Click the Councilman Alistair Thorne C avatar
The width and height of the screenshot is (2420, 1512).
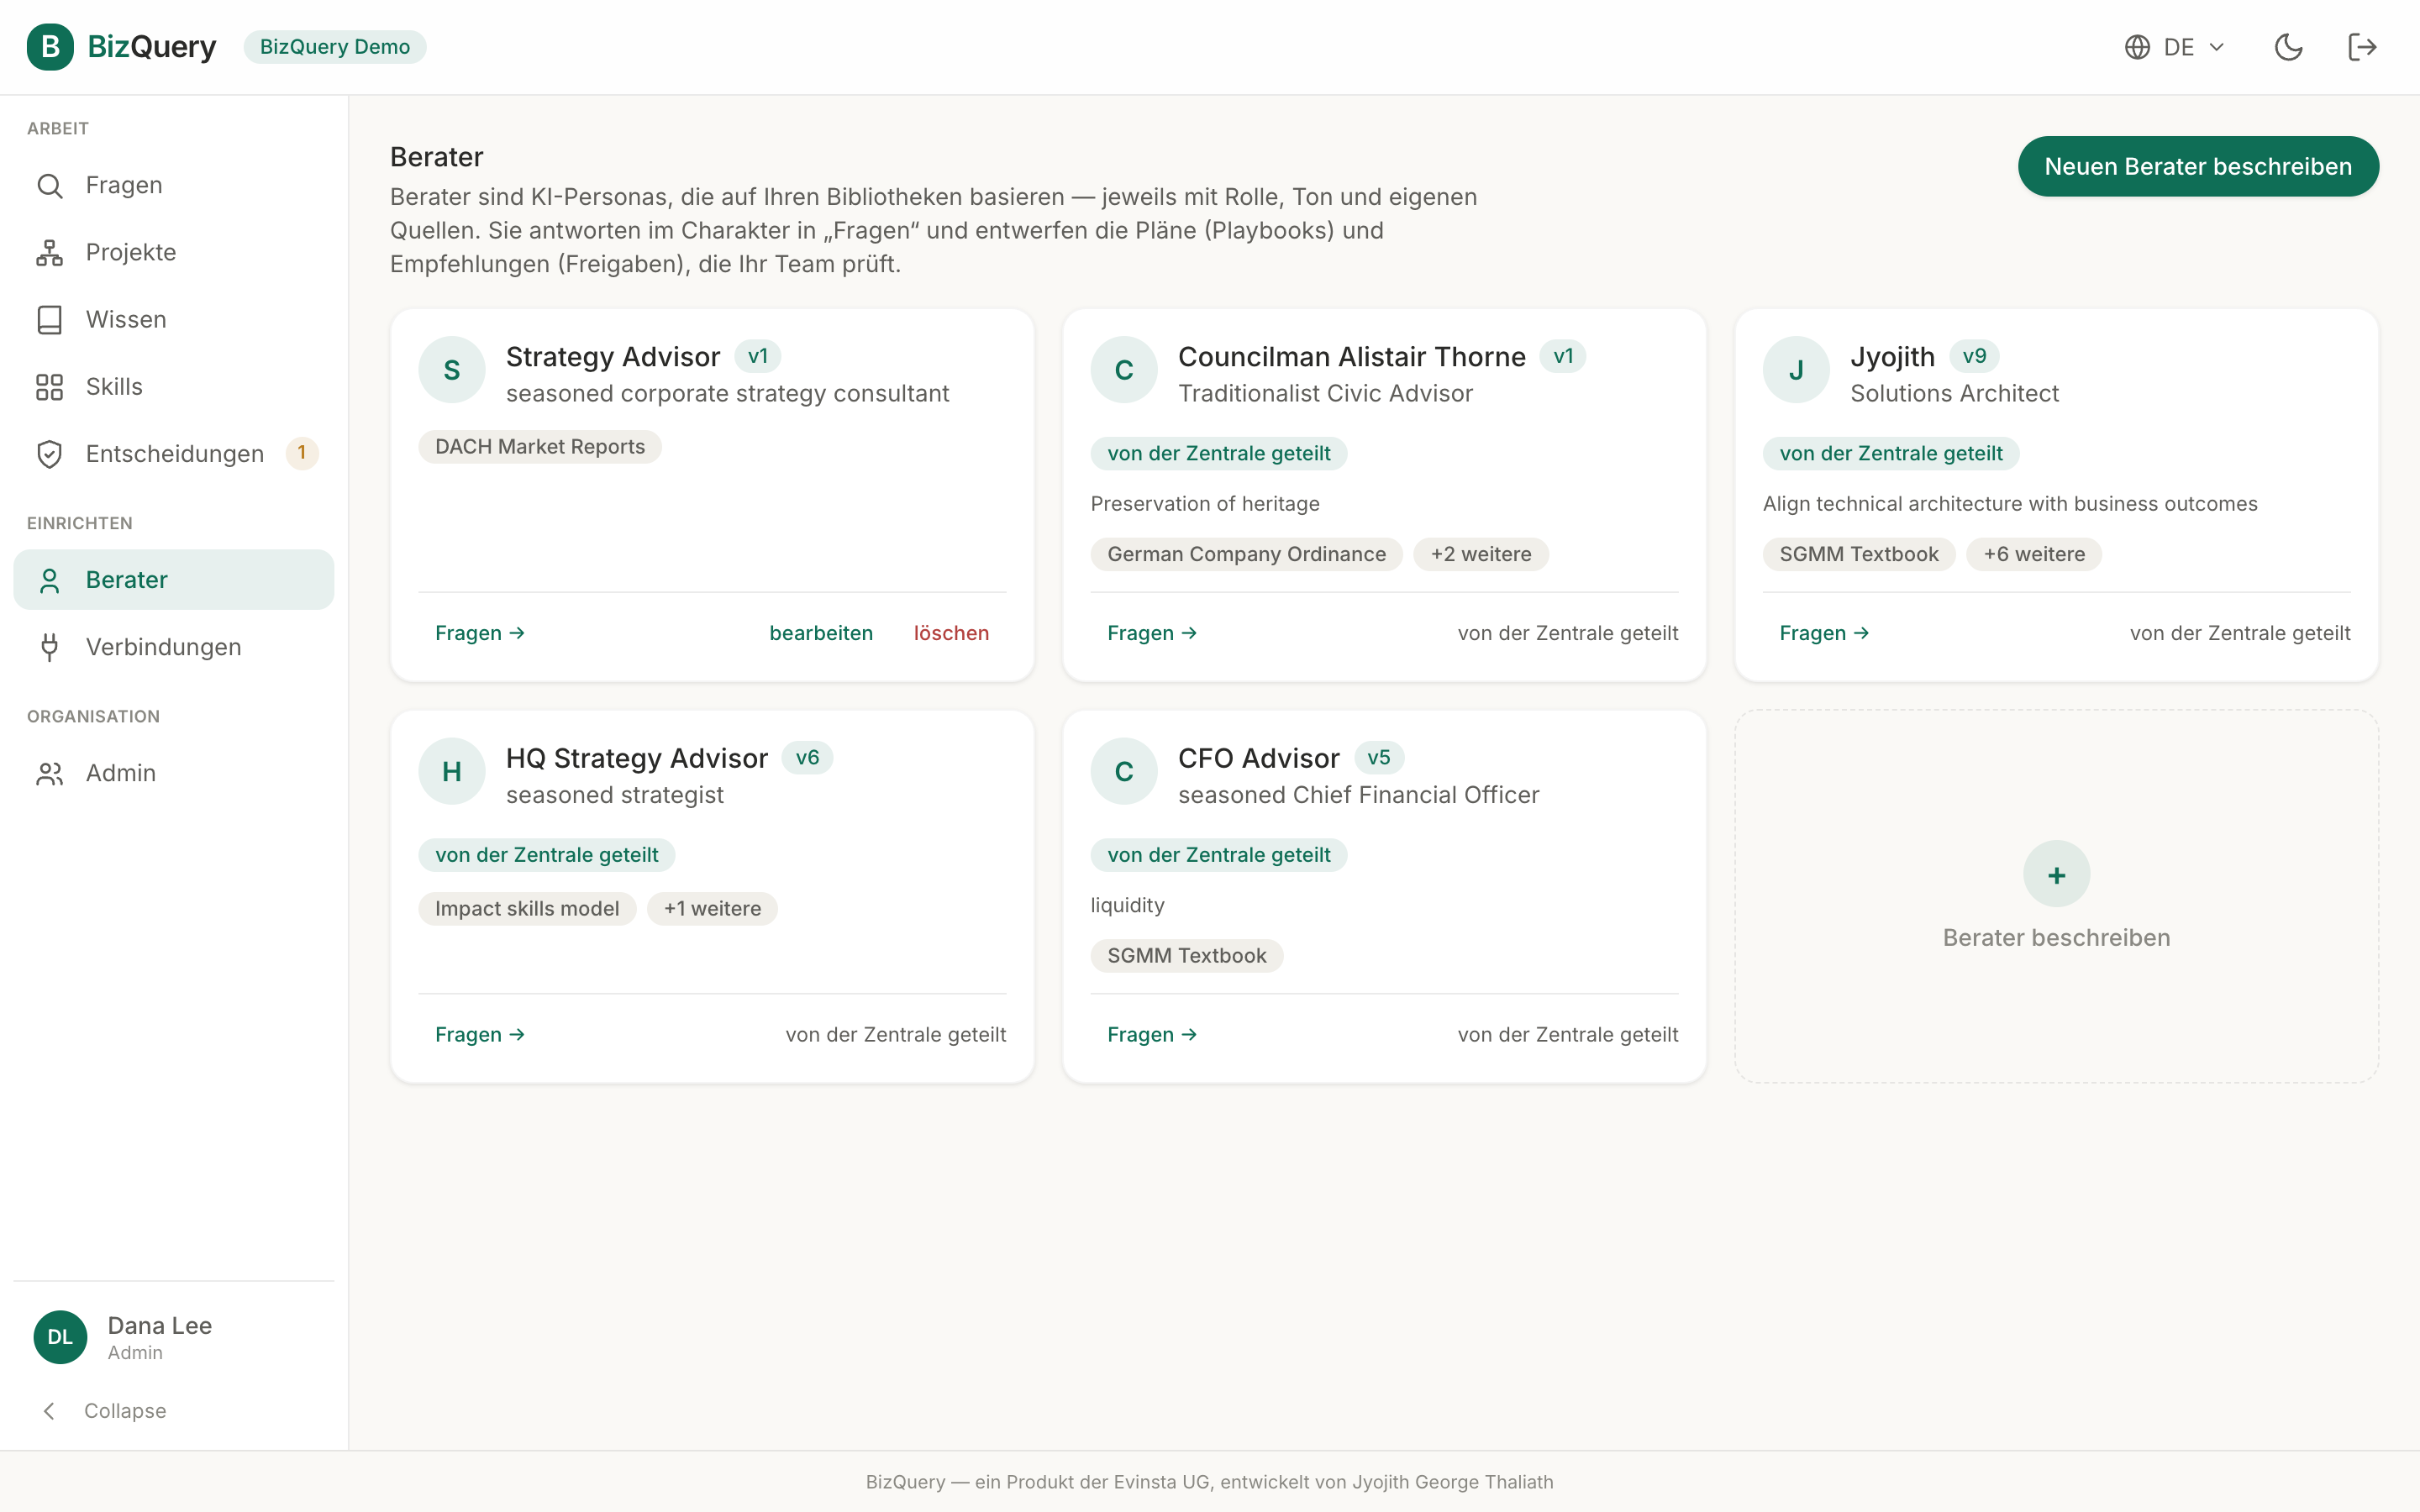point(1124,370)
